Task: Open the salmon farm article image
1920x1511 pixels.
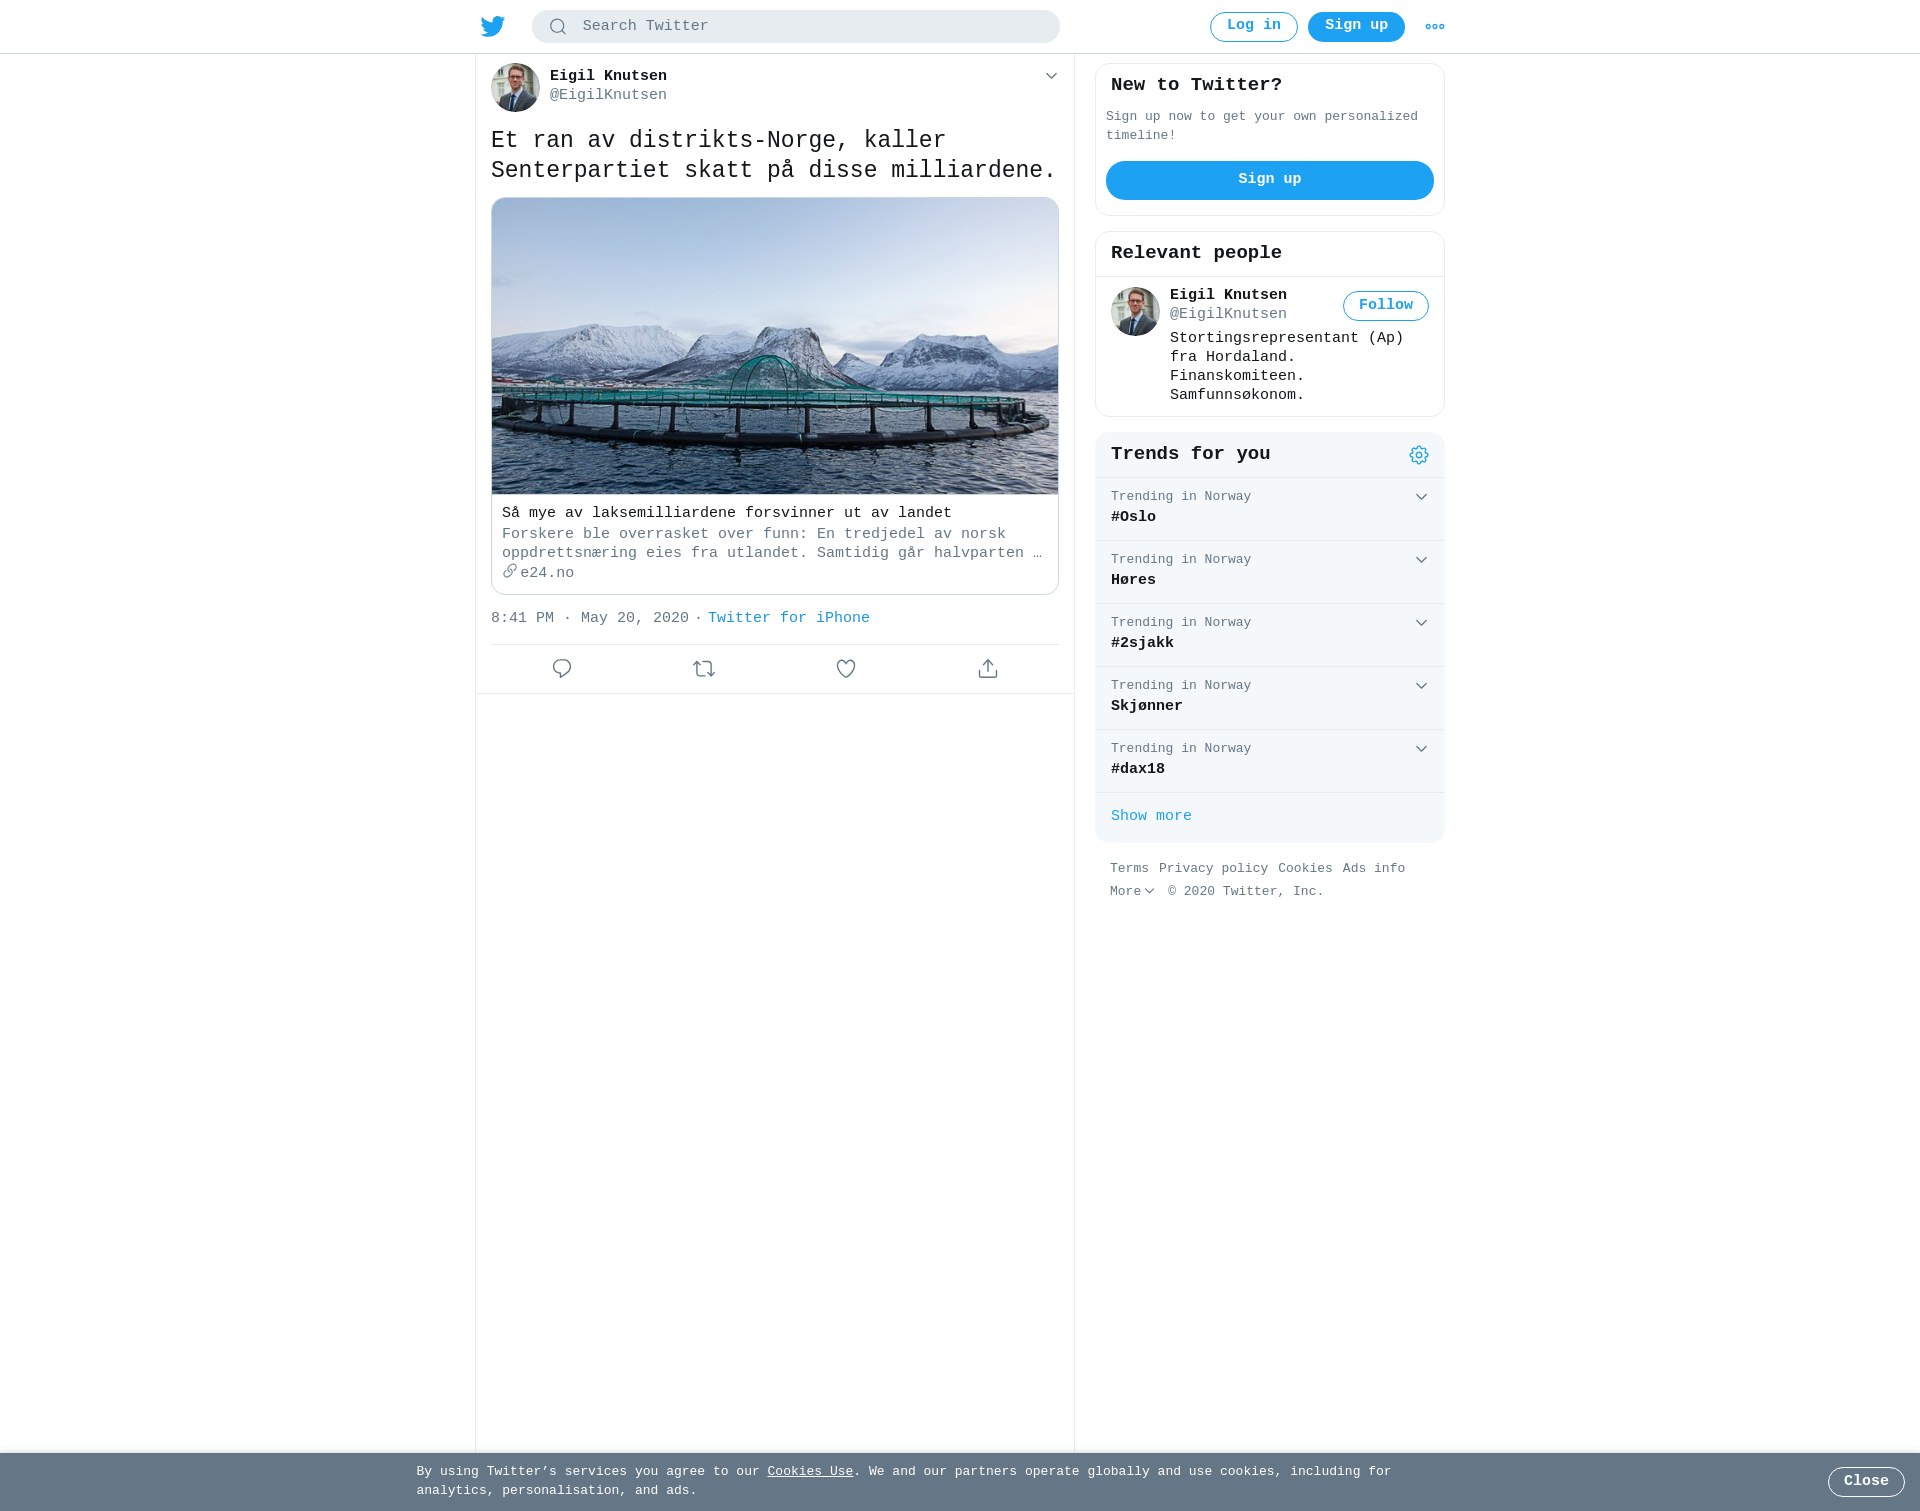Action: [775, 346]
